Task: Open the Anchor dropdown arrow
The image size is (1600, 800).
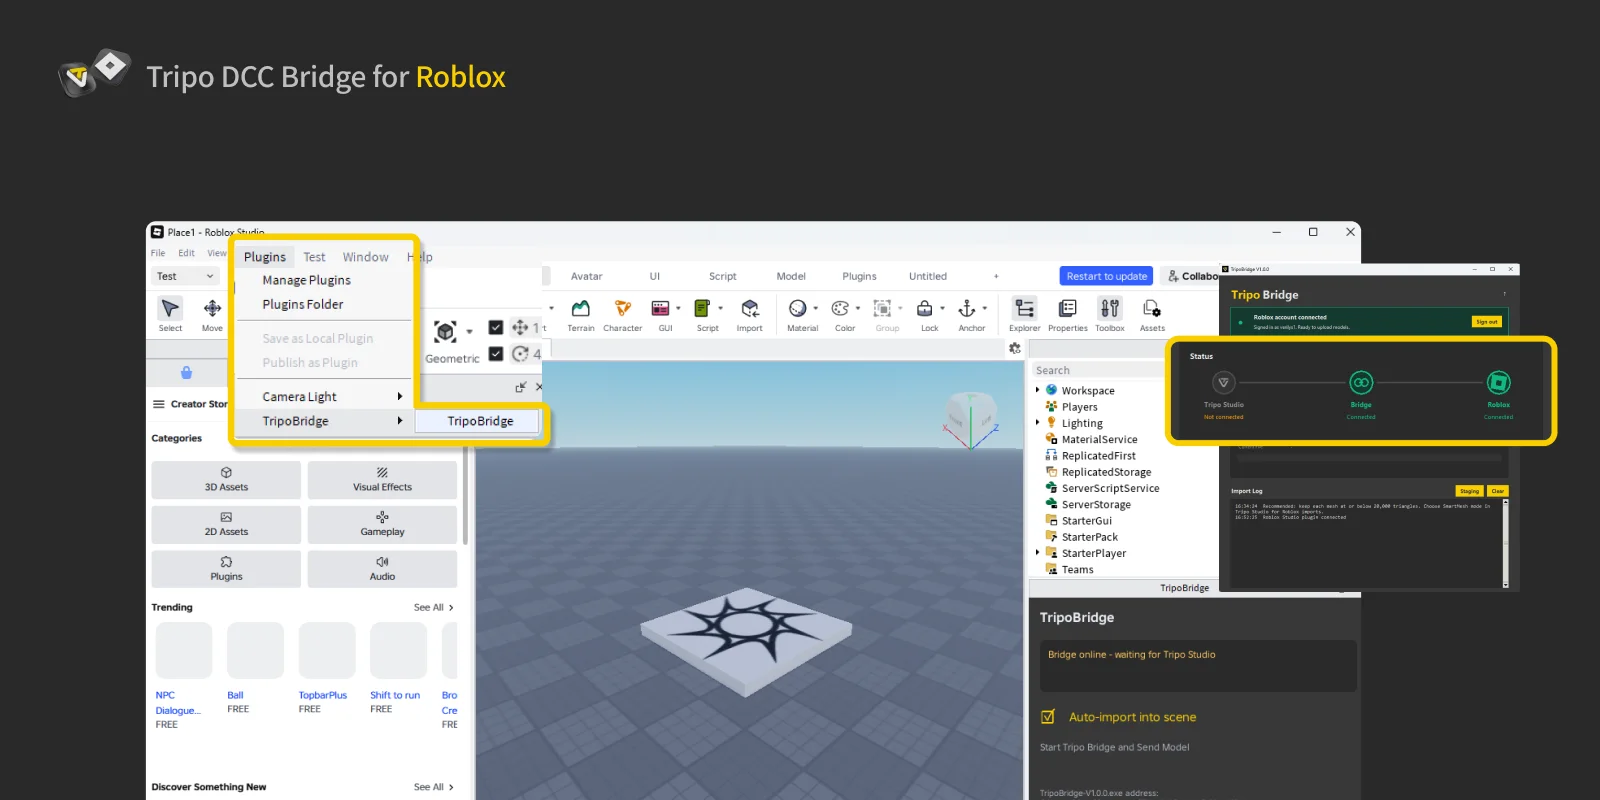Action: (x=985, y=308)
